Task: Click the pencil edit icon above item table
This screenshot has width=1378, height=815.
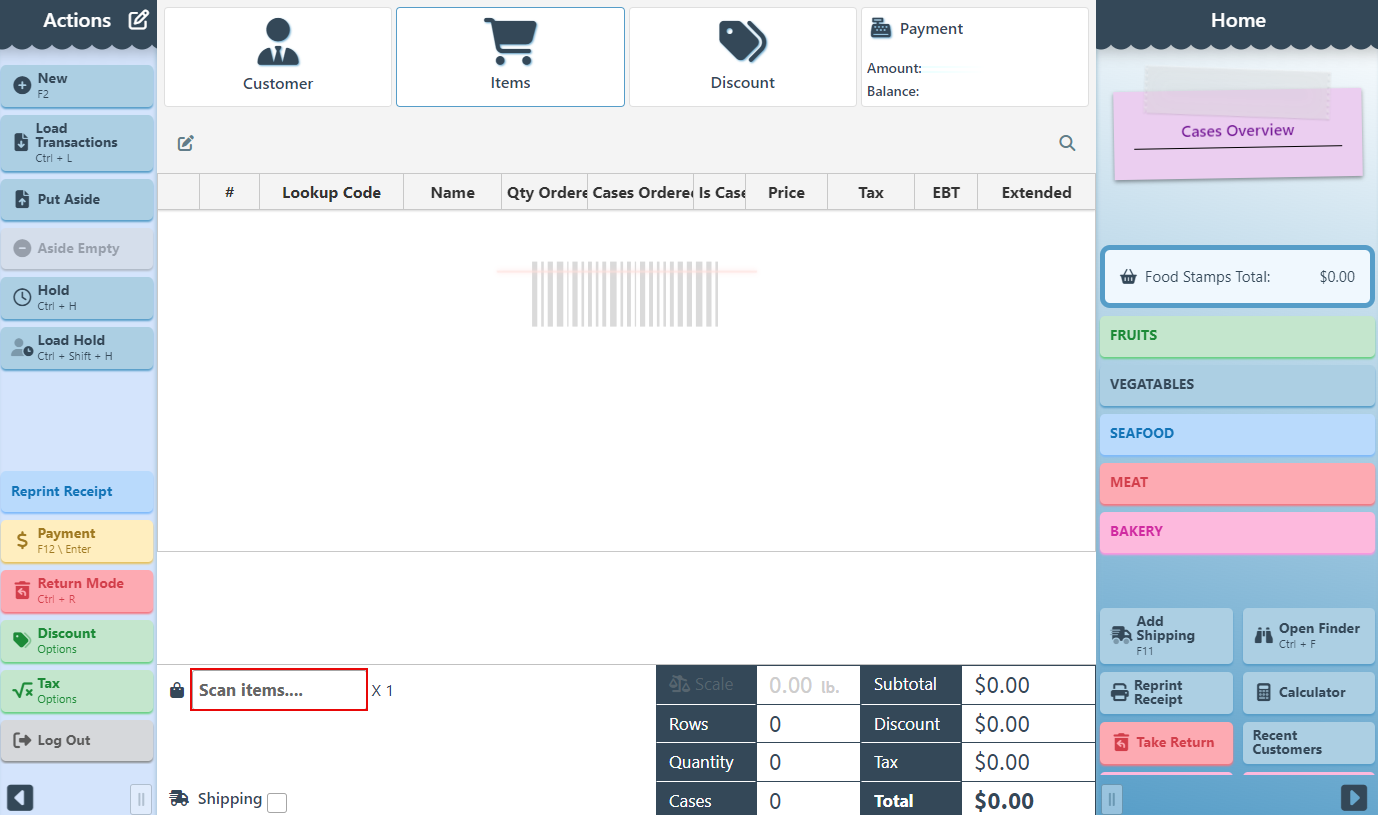Action: 185,143
